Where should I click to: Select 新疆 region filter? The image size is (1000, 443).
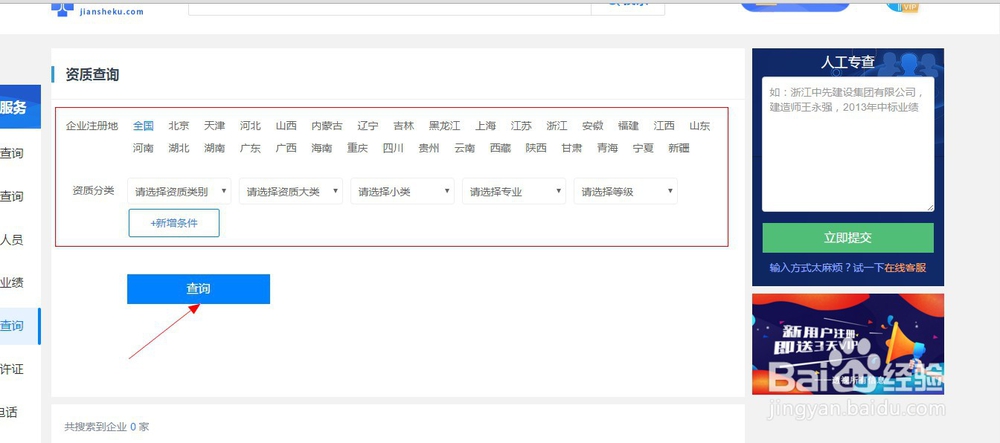pyautogui.click(x=679, y=148)
